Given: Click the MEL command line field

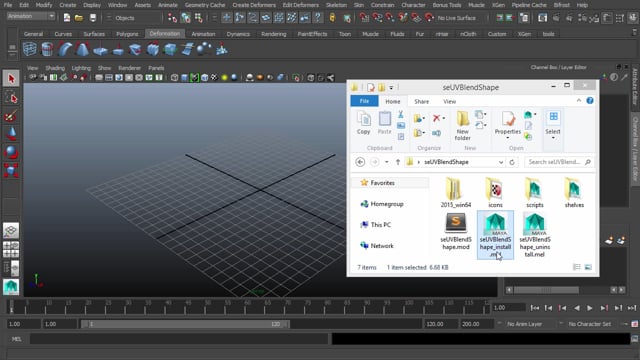Looking at the screenshot, I should pyautogui.click(x=179, y=339).
